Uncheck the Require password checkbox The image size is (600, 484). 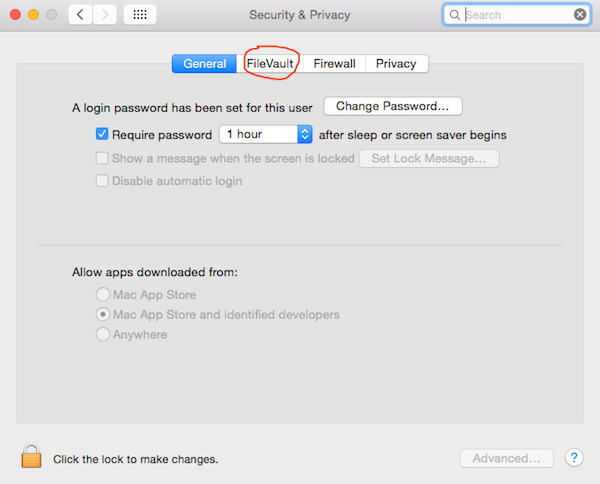pyautogui.click(x=102, y=134)
